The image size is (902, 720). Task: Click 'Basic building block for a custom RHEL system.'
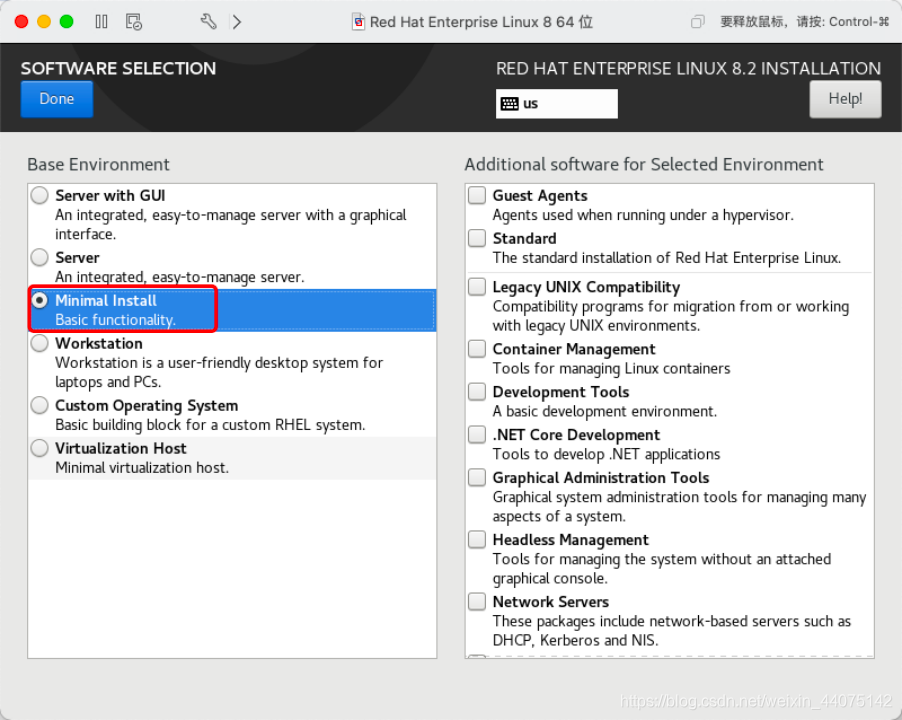point(210,425)
